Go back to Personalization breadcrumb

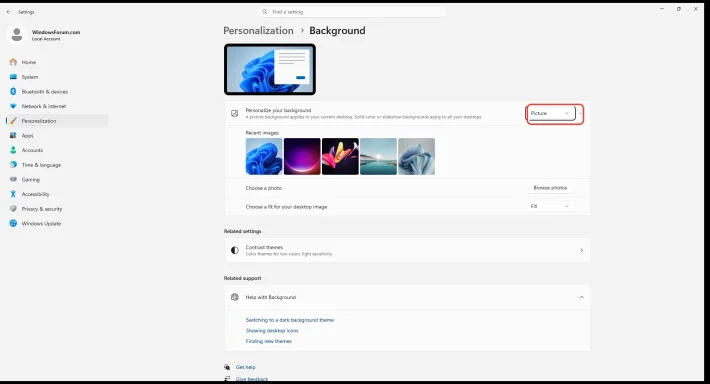(258, 30)
